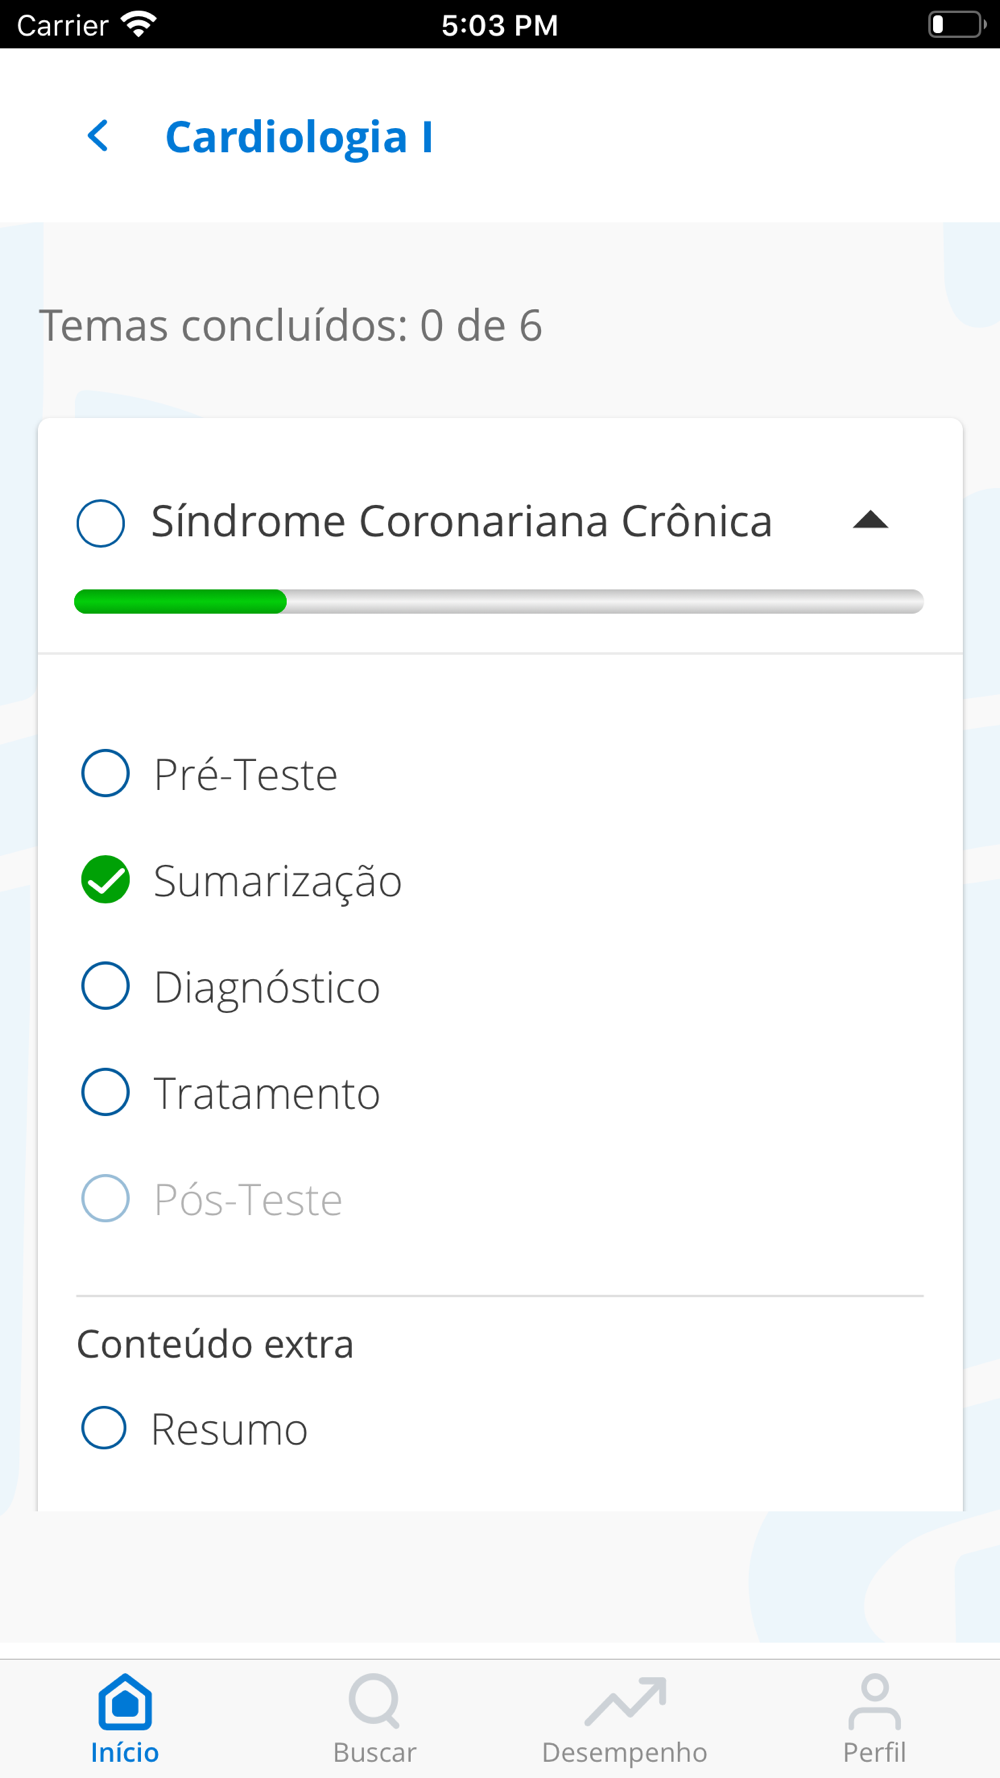Toggle the Síndrome Coronariana Crônica topic circle
The width and height of the screenshot is (1000, 1778).
[101, 522]
